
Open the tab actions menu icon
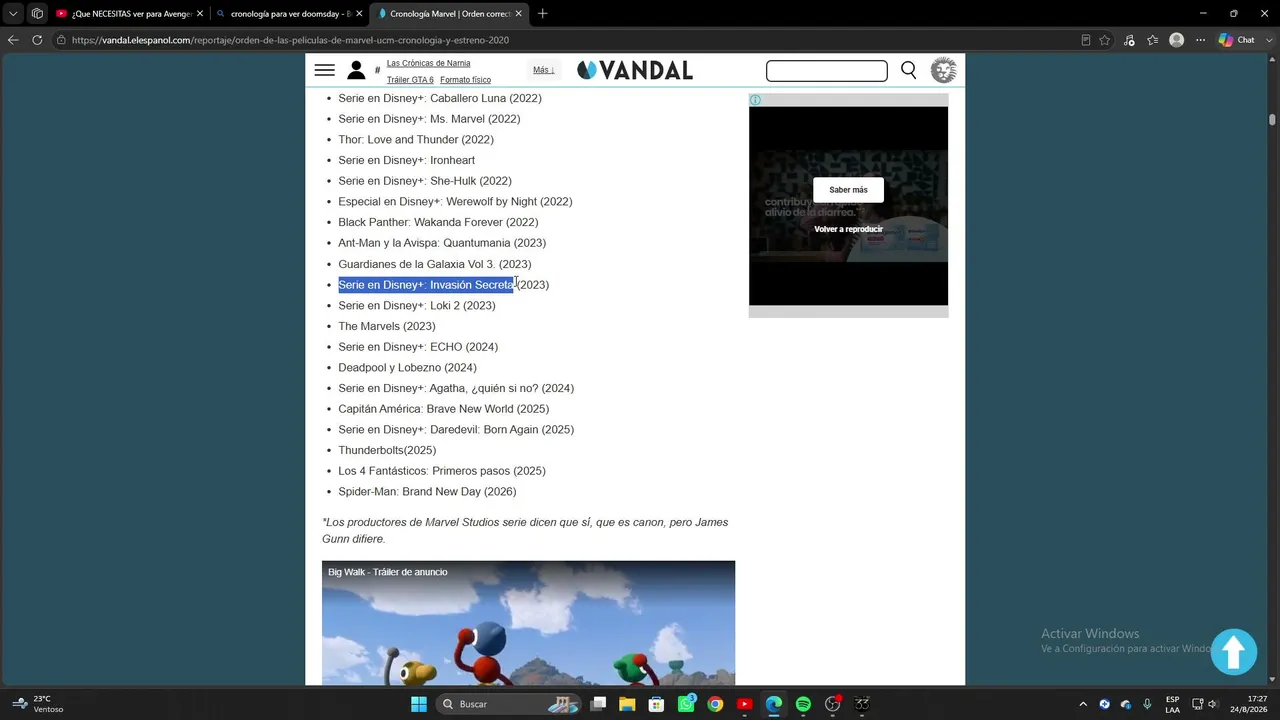[37, 14]
